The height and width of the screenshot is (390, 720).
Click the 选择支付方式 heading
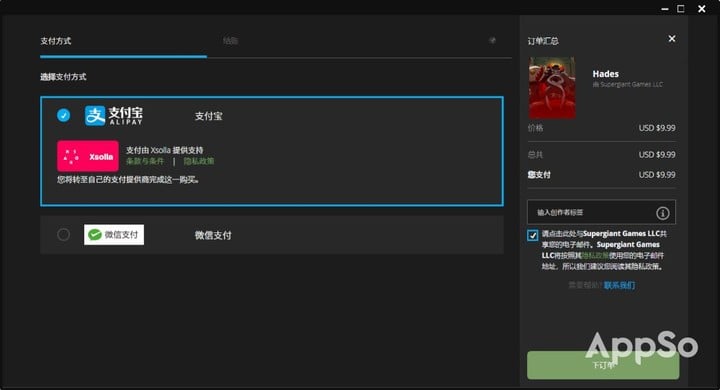(63, 77)
